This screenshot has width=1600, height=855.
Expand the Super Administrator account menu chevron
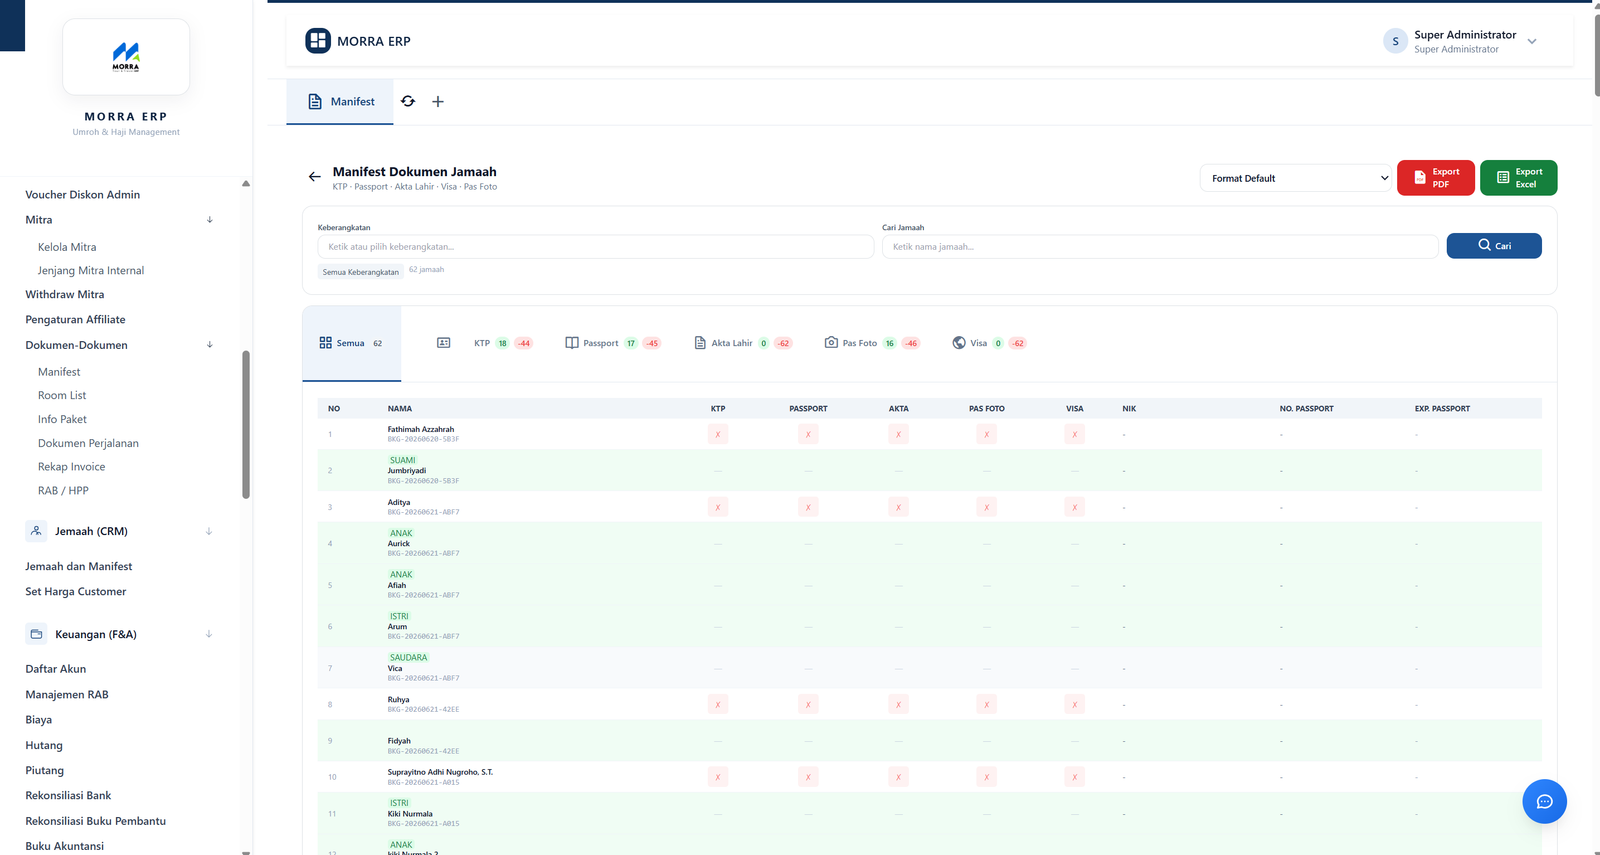pos(1532,42)
